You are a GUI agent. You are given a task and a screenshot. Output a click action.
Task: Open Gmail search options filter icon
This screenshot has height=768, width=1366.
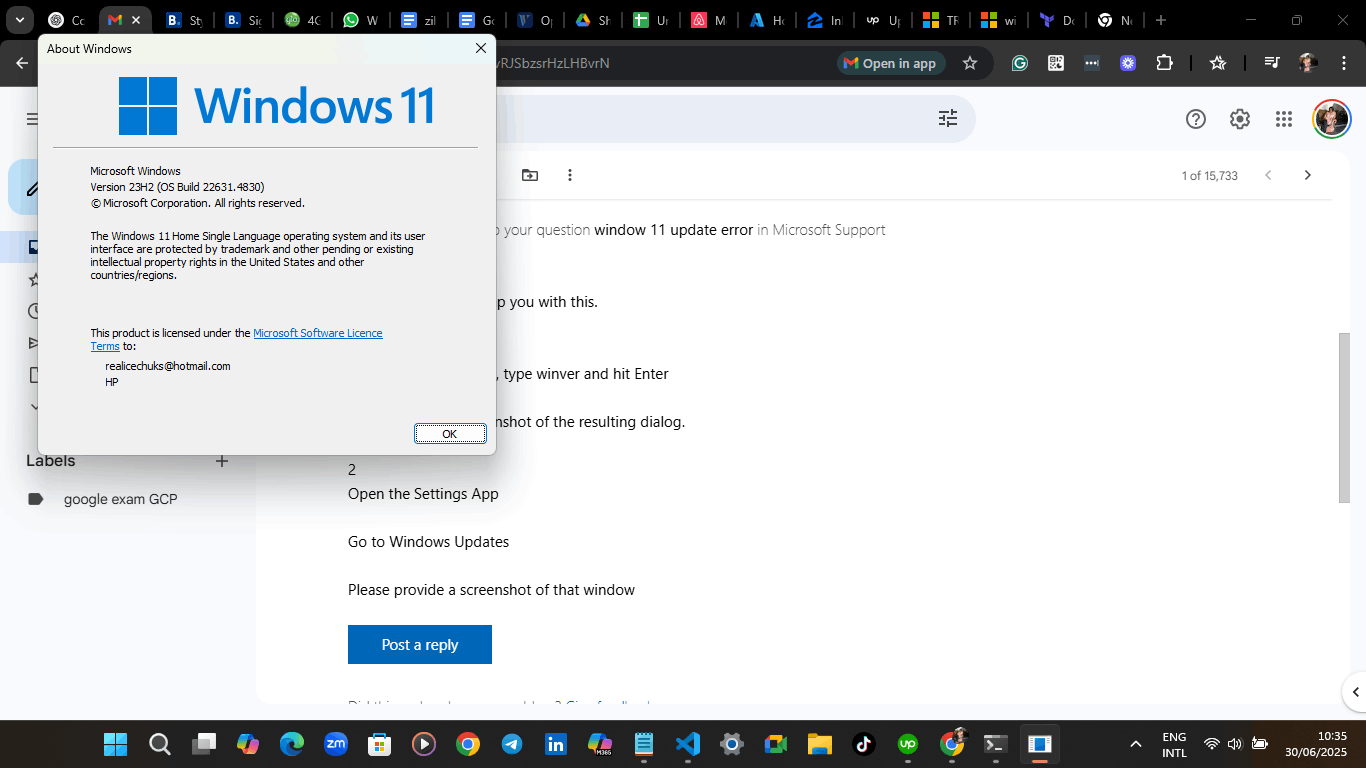pos(947,119)
